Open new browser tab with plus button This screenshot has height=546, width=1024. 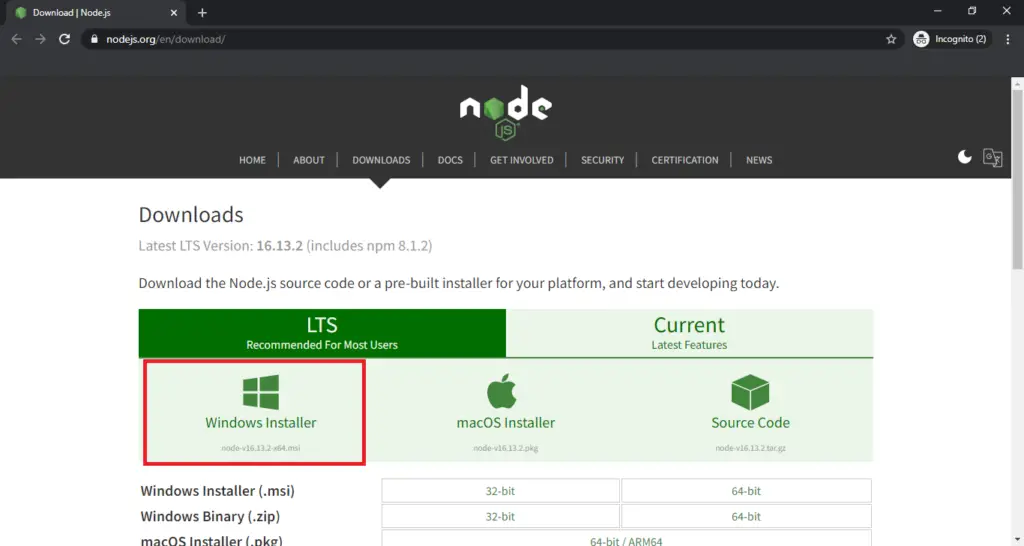(202, 13)
